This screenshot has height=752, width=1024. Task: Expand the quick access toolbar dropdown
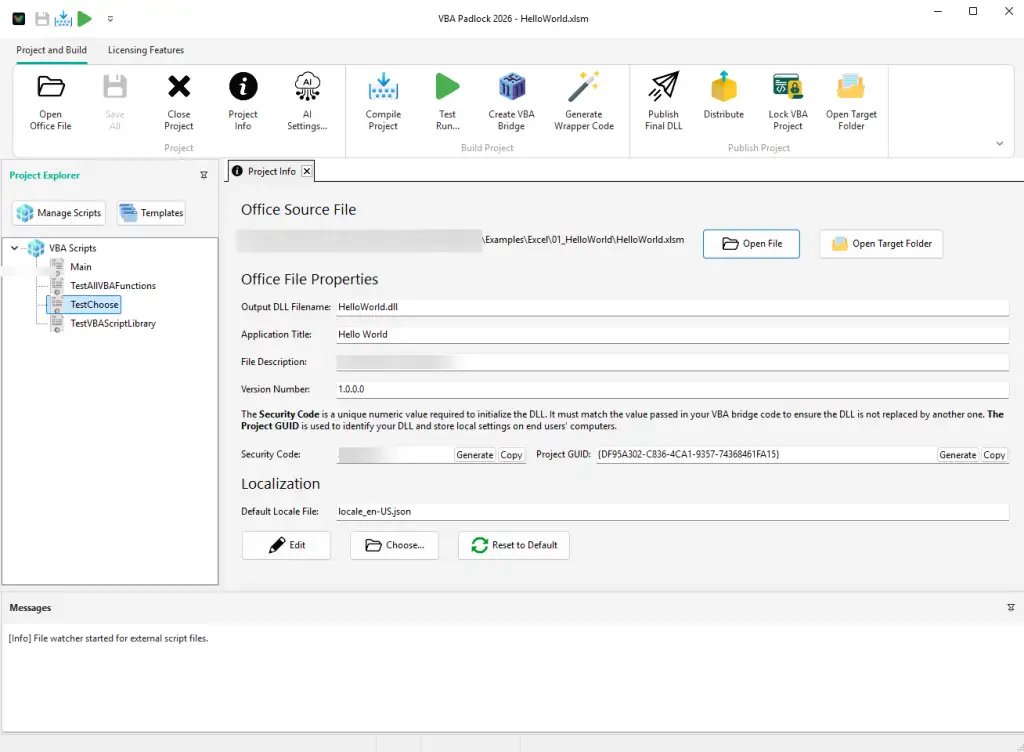(x=110, y=18)
